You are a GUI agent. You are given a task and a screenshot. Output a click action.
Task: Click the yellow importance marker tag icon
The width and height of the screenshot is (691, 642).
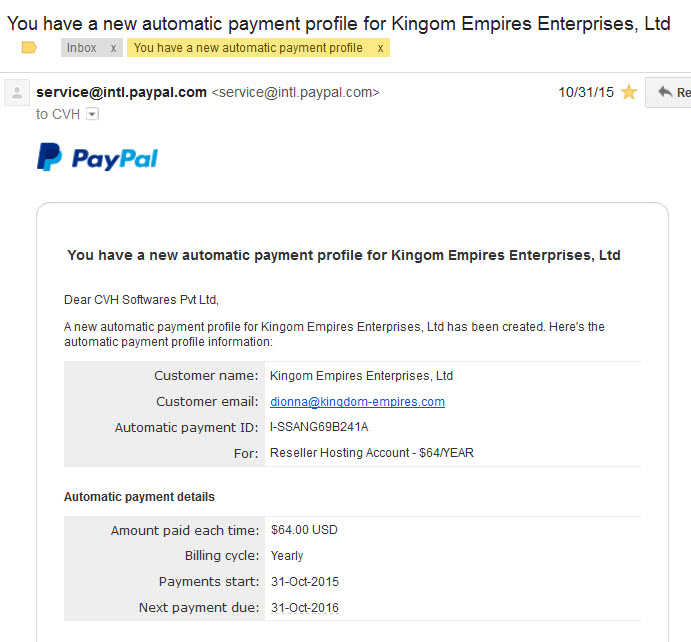click(29, 47)
